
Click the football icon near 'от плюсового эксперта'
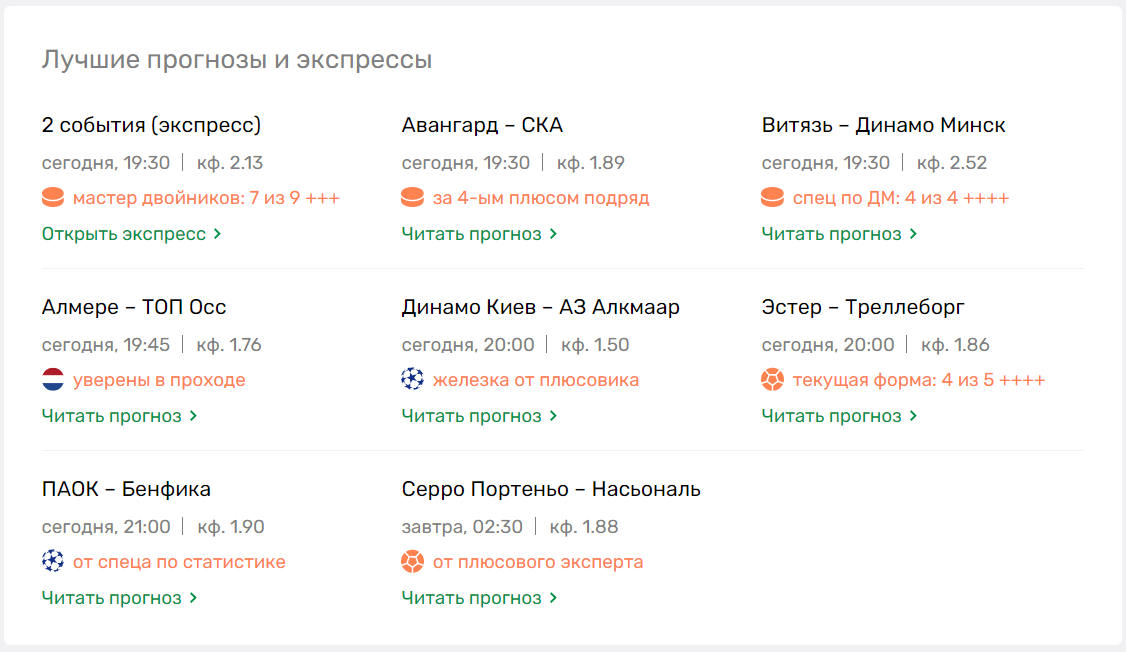[x=412, y=561]
